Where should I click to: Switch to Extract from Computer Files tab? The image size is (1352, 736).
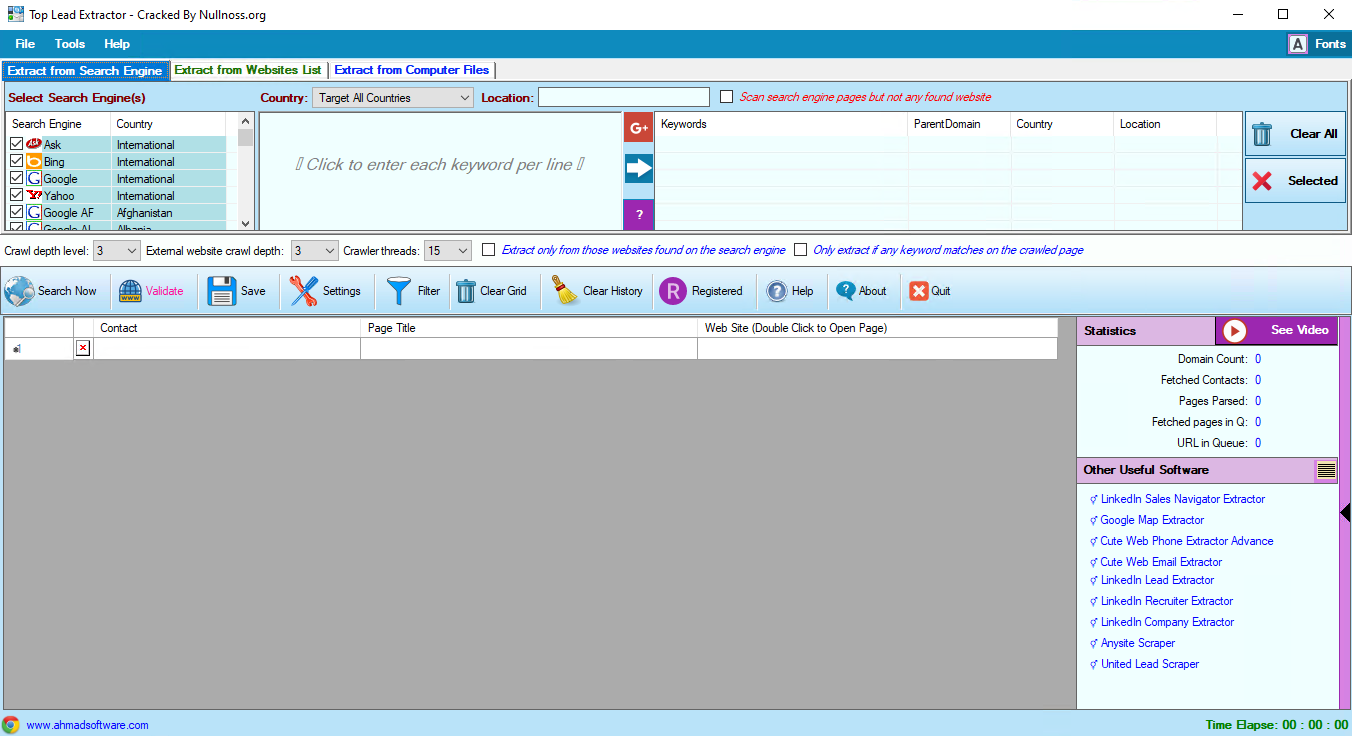(x=412, y=70)
